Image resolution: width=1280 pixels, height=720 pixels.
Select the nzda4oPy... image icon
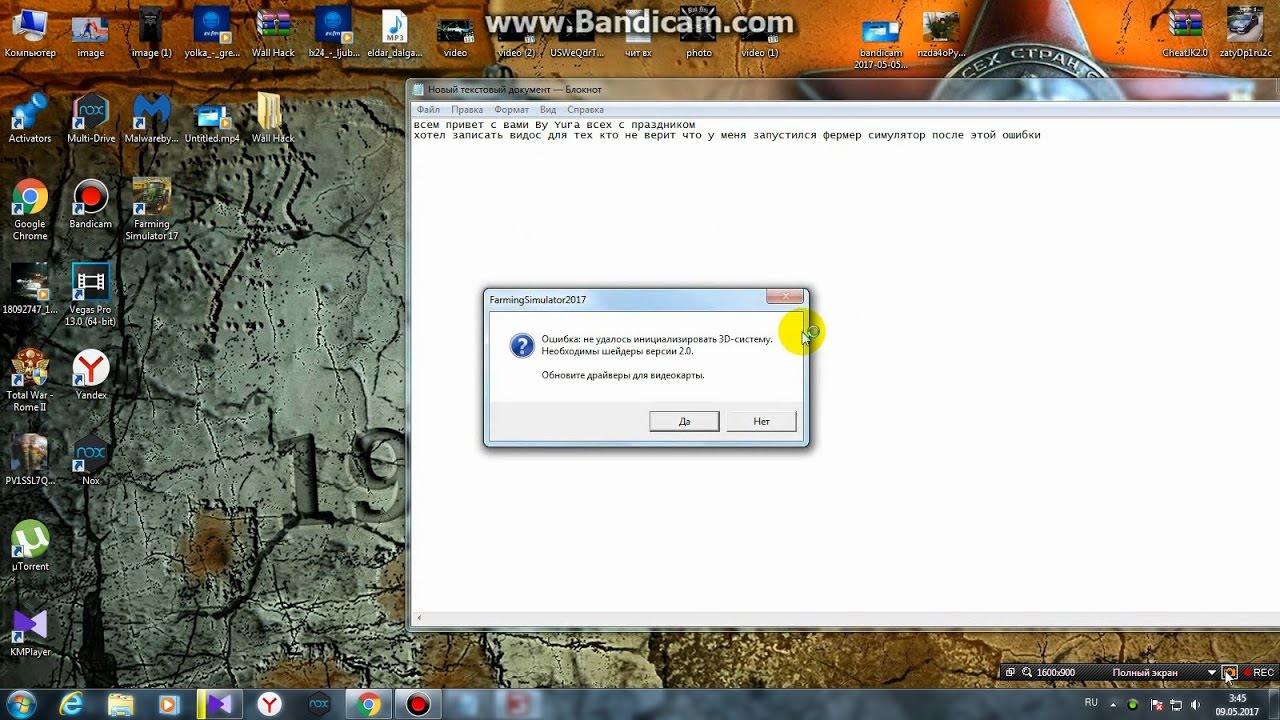coord(942,33)
